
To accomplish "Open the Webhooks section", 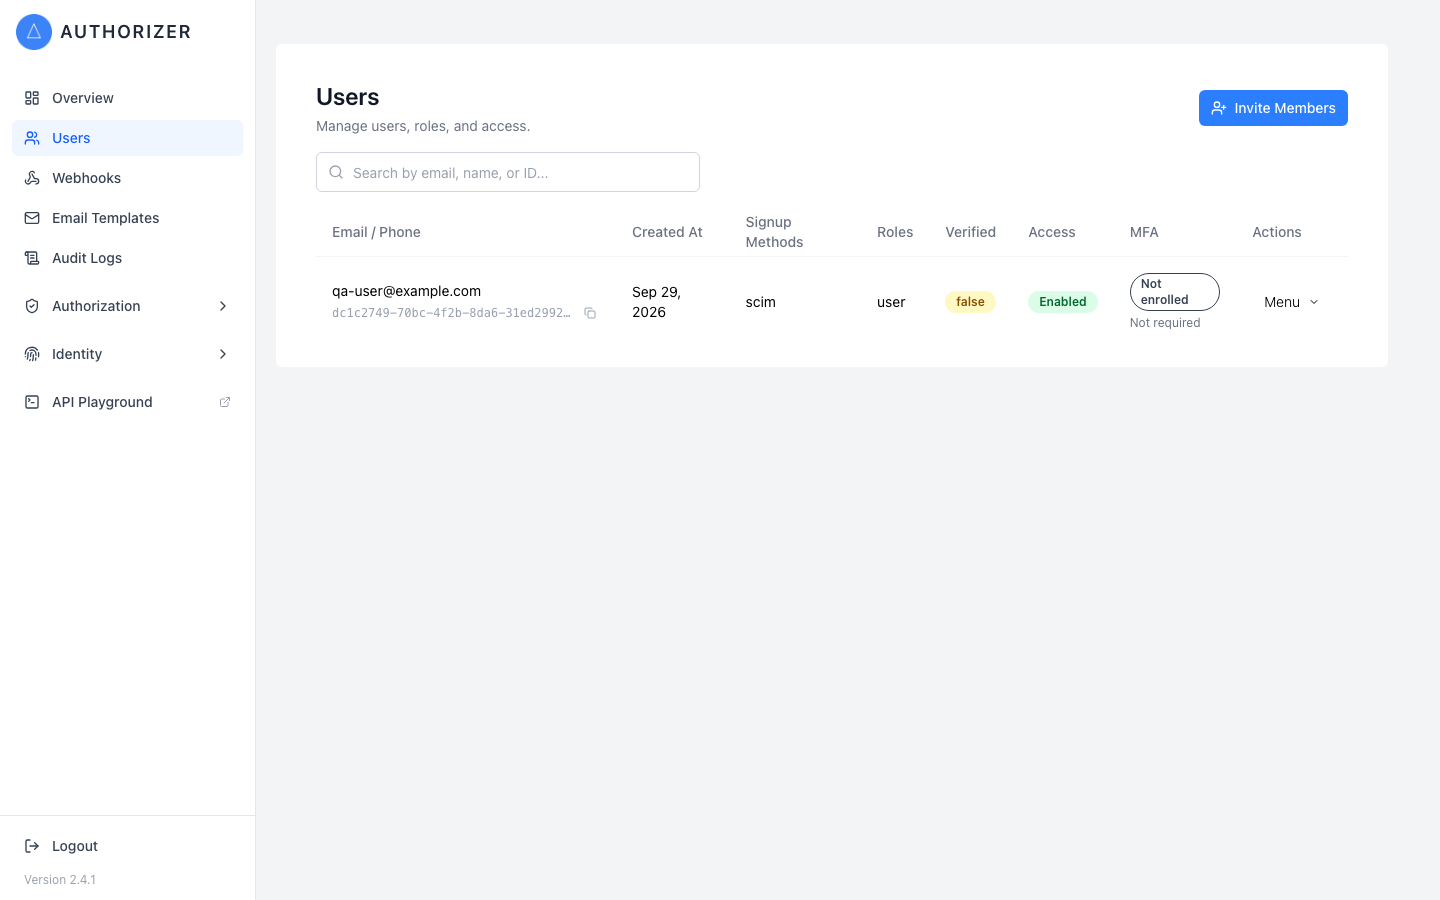I will (127, 178).
